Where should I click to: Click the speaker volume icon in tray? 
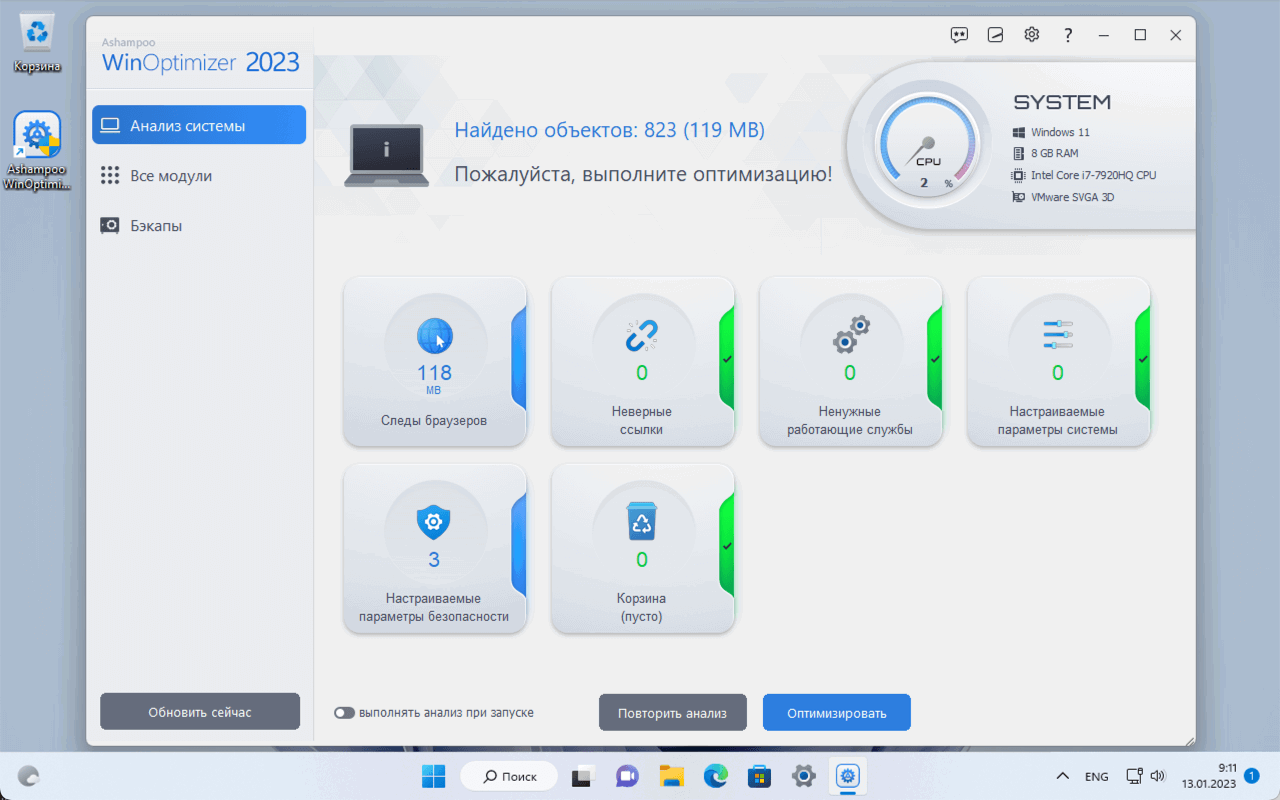1158,776
